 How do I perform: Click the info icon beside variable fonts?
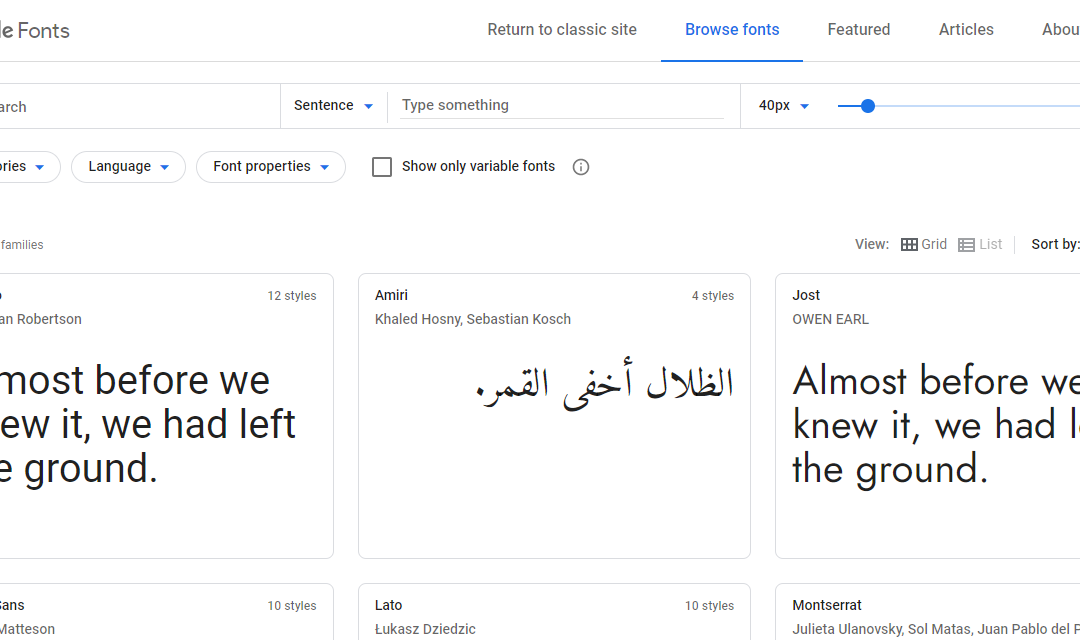point(581,167)
